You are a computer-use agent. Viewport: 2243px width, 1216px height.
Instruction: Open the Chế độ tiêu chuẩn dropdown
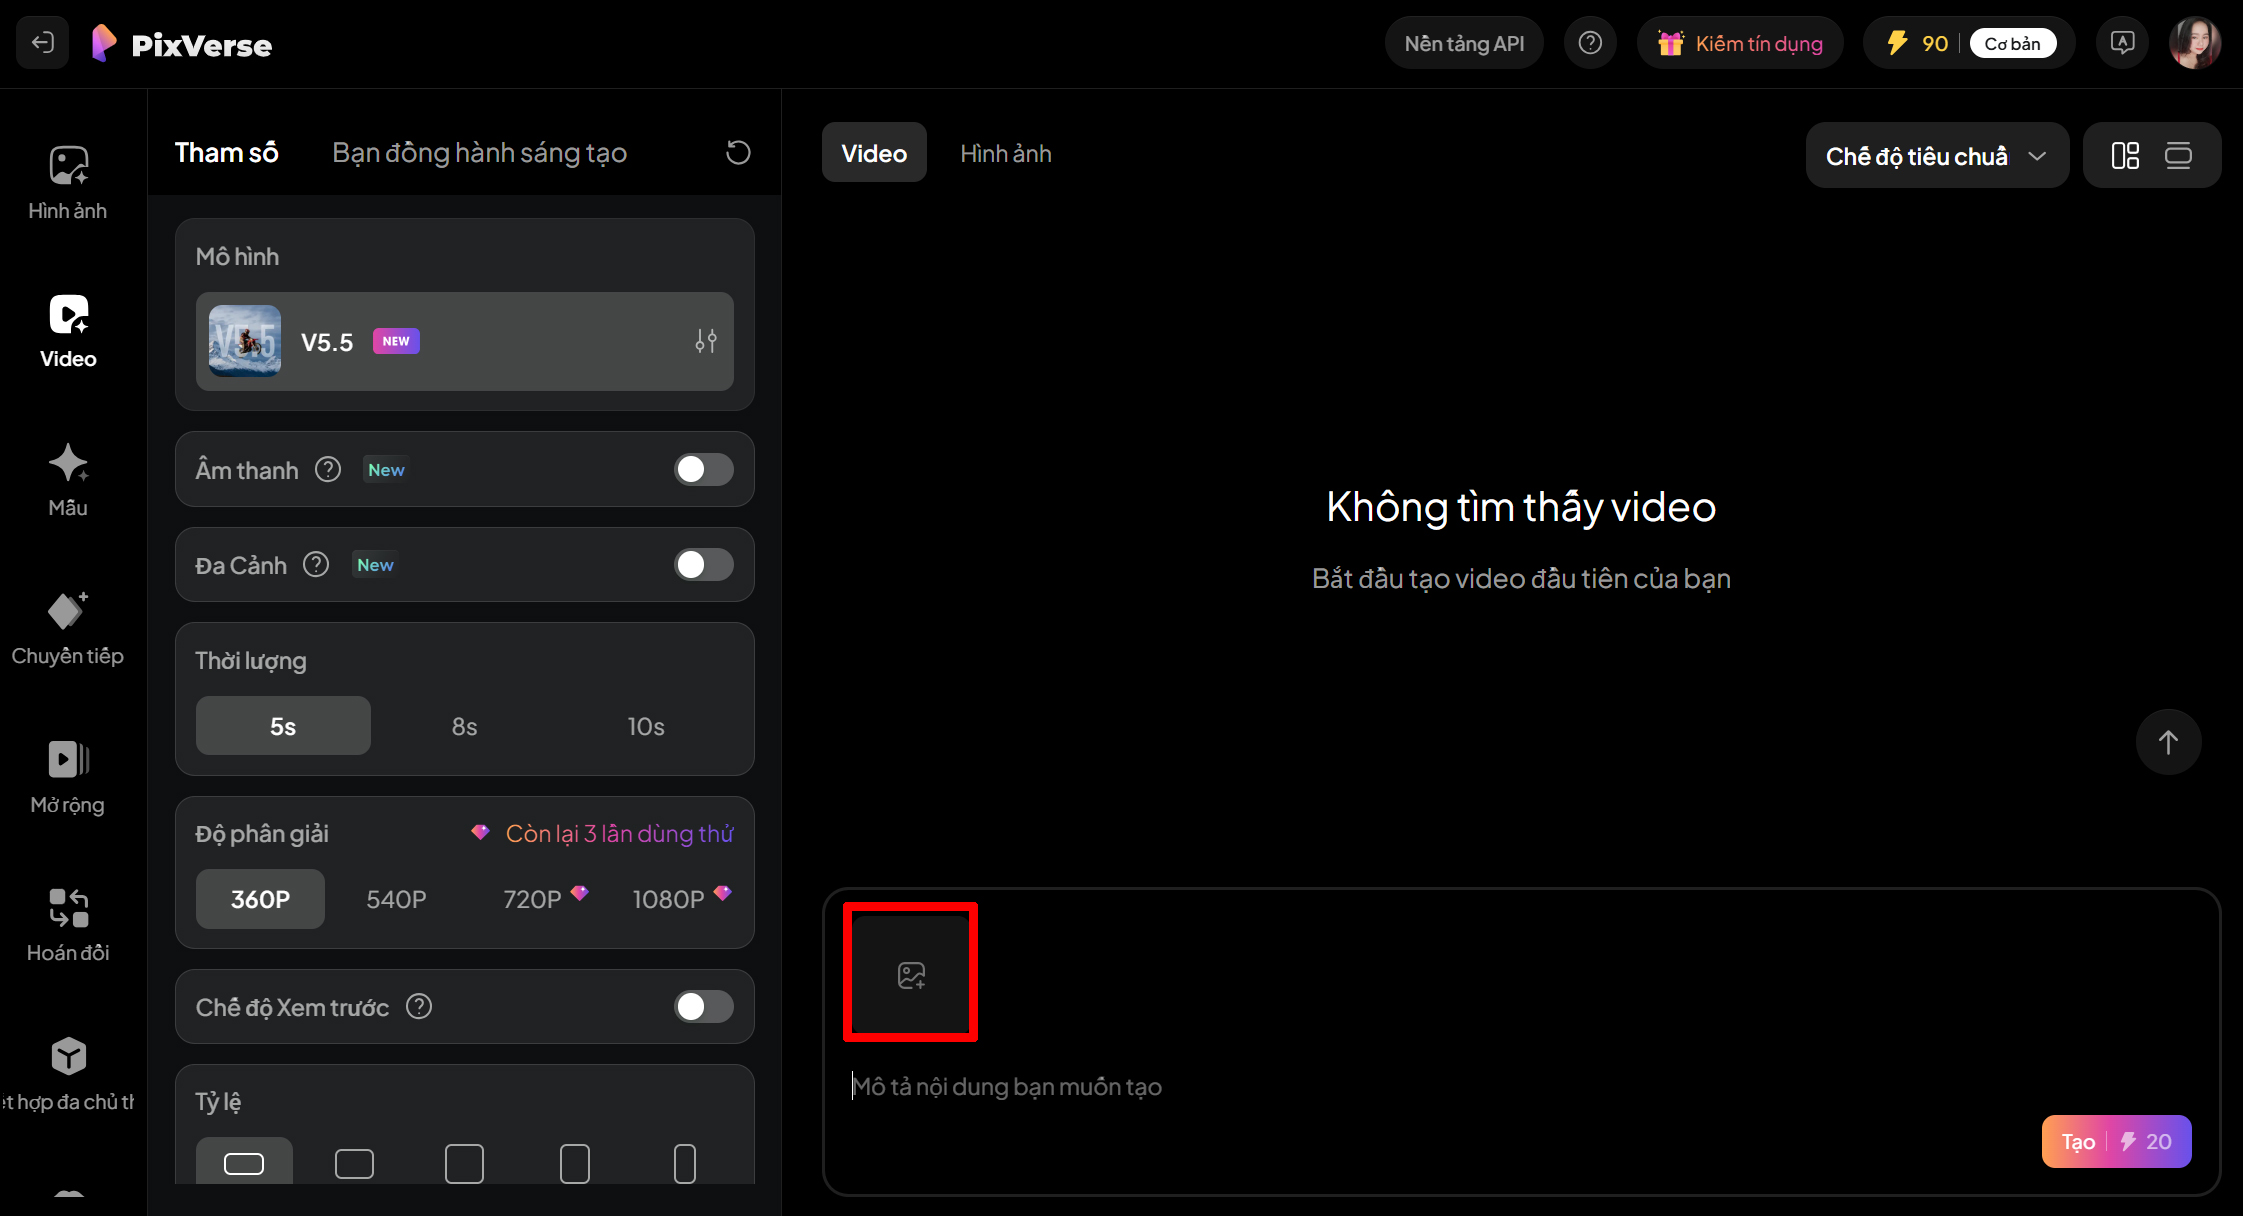click(1936, 155)
